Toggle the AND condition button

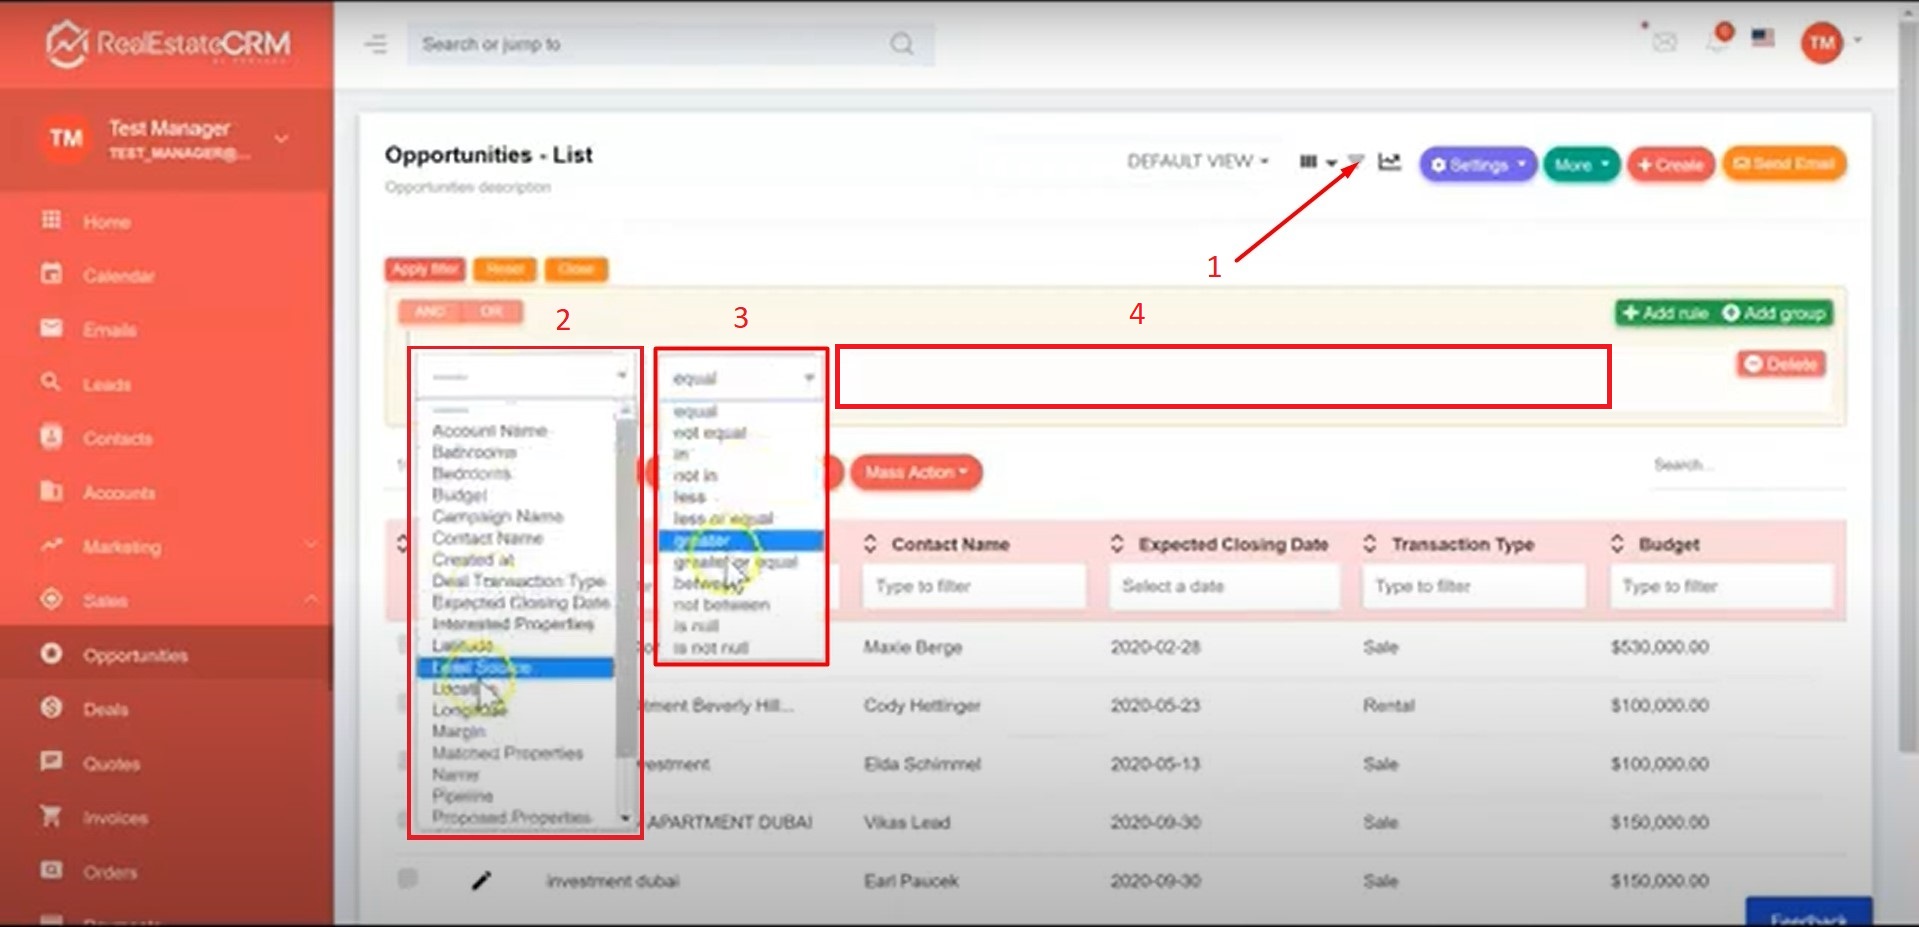tap(430, 312)
